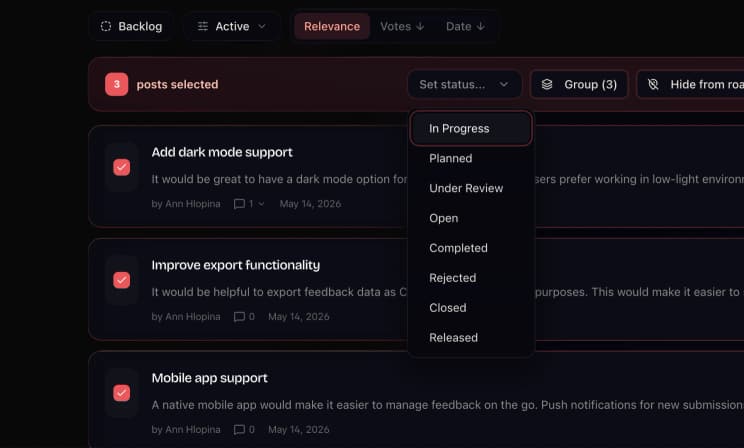
Task: Open the Set status dropdown
Action: [465, 84]
